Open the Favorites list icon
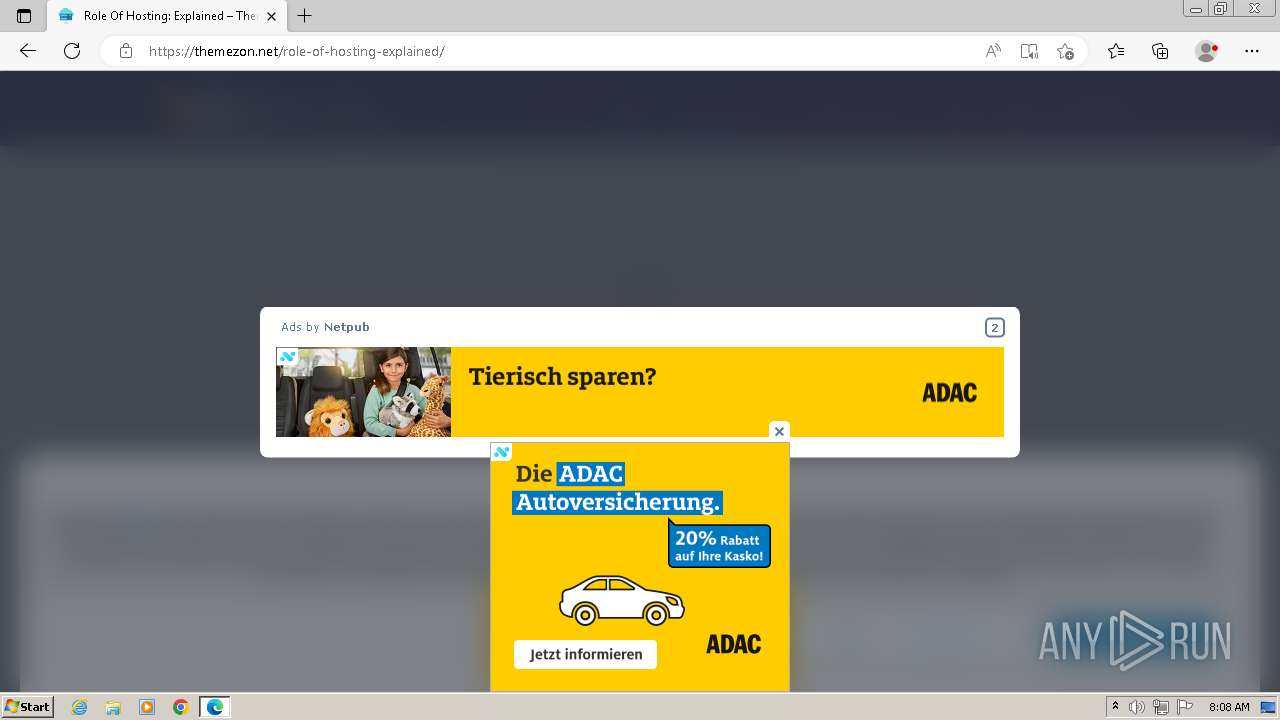The width and height of the screenshot is (1280, 720). [1116, 51]
